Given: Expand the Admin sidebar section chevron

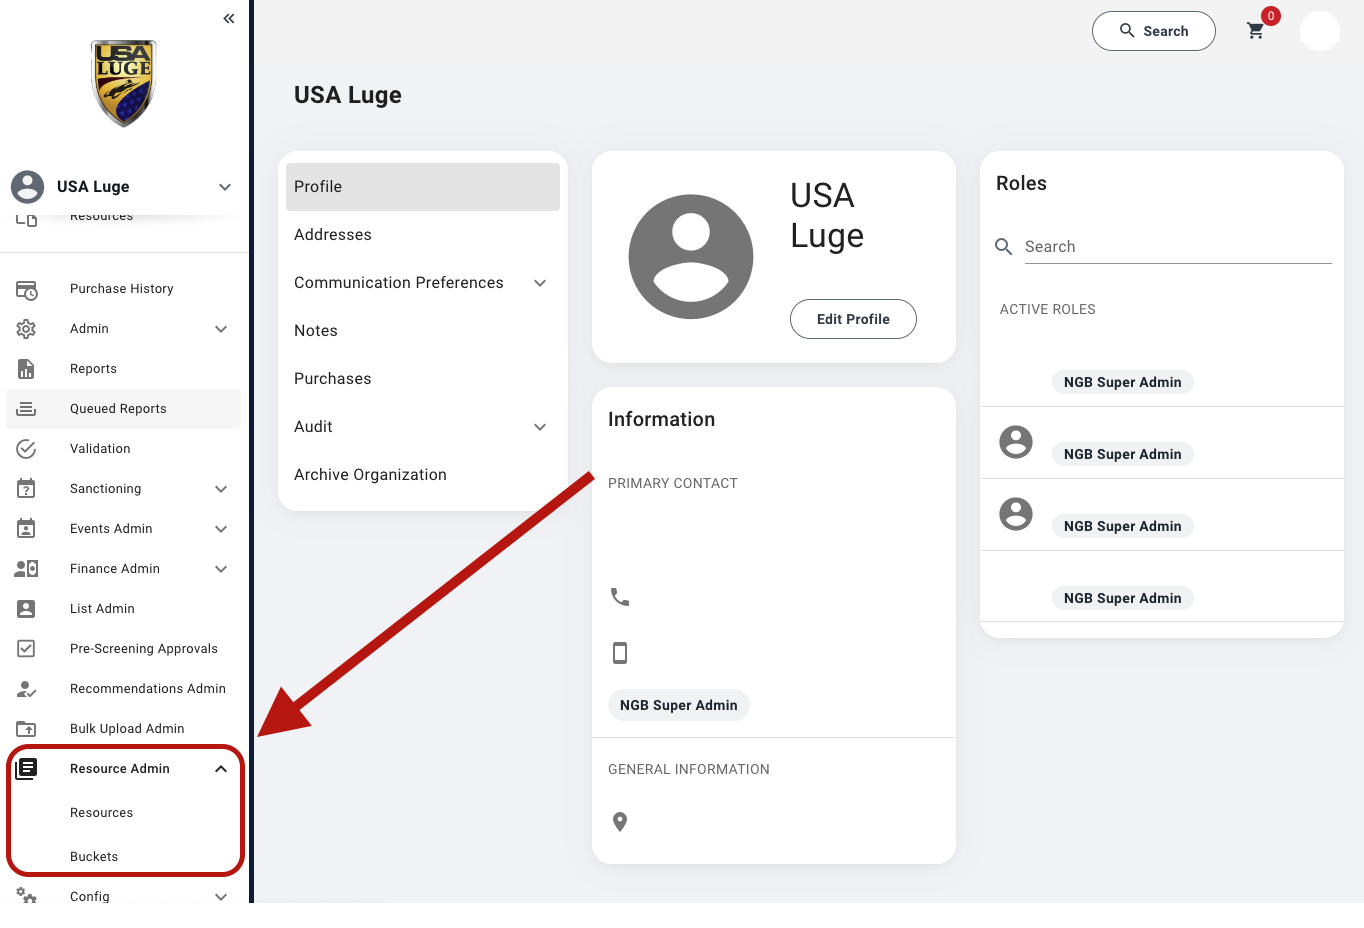Looking at the screenshot, I should click(x=221, y=329).
